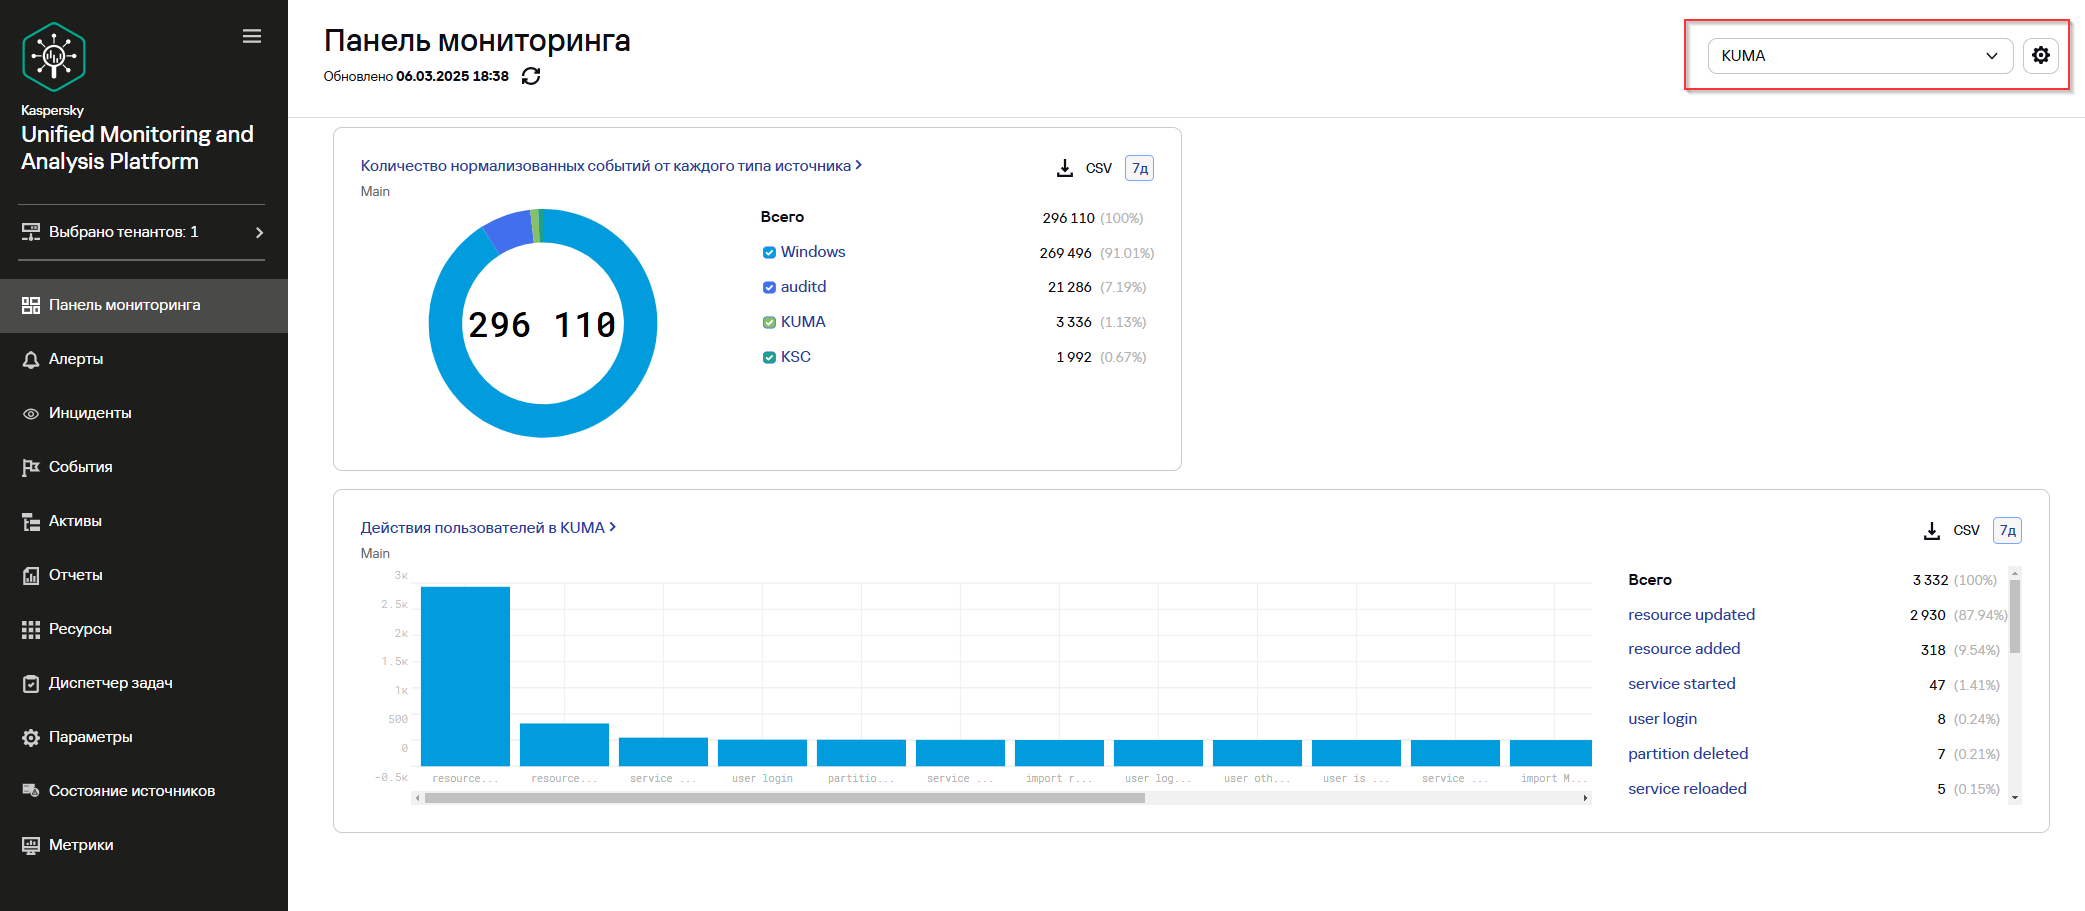Click the download icon in the user actions widget
The height and width of the screenshot is (911, 2085).
(1932, 530)
